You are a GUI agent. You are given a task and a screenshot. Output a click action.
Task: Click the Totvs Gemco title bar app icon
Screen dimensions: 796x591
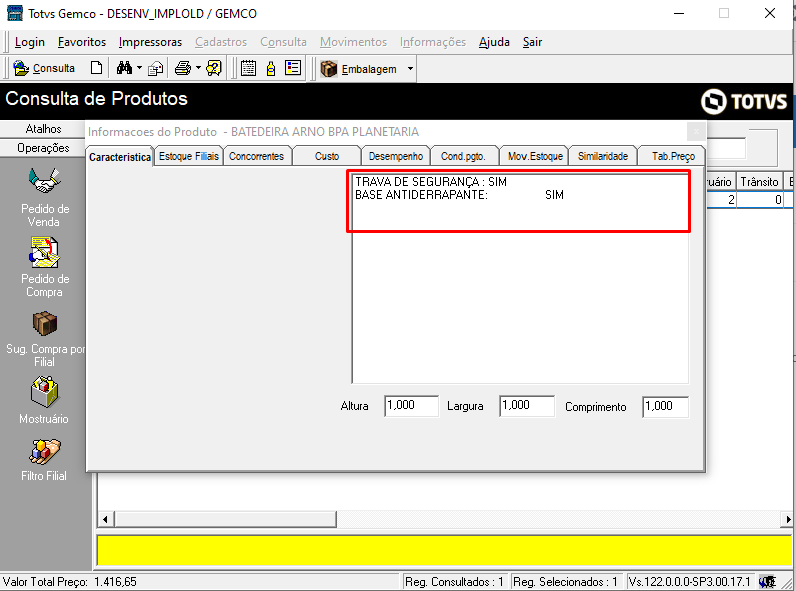pos(14,13)
